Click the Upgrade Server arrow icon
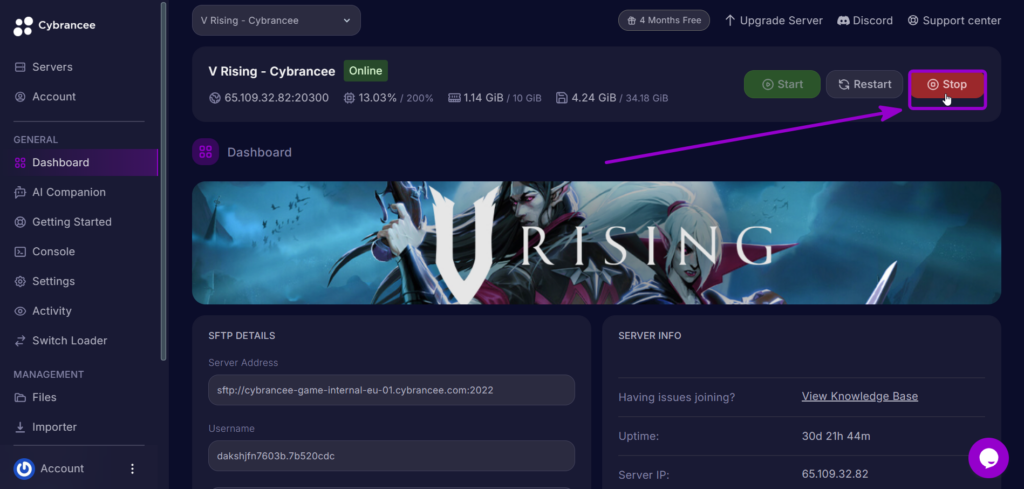 (730, 20)
